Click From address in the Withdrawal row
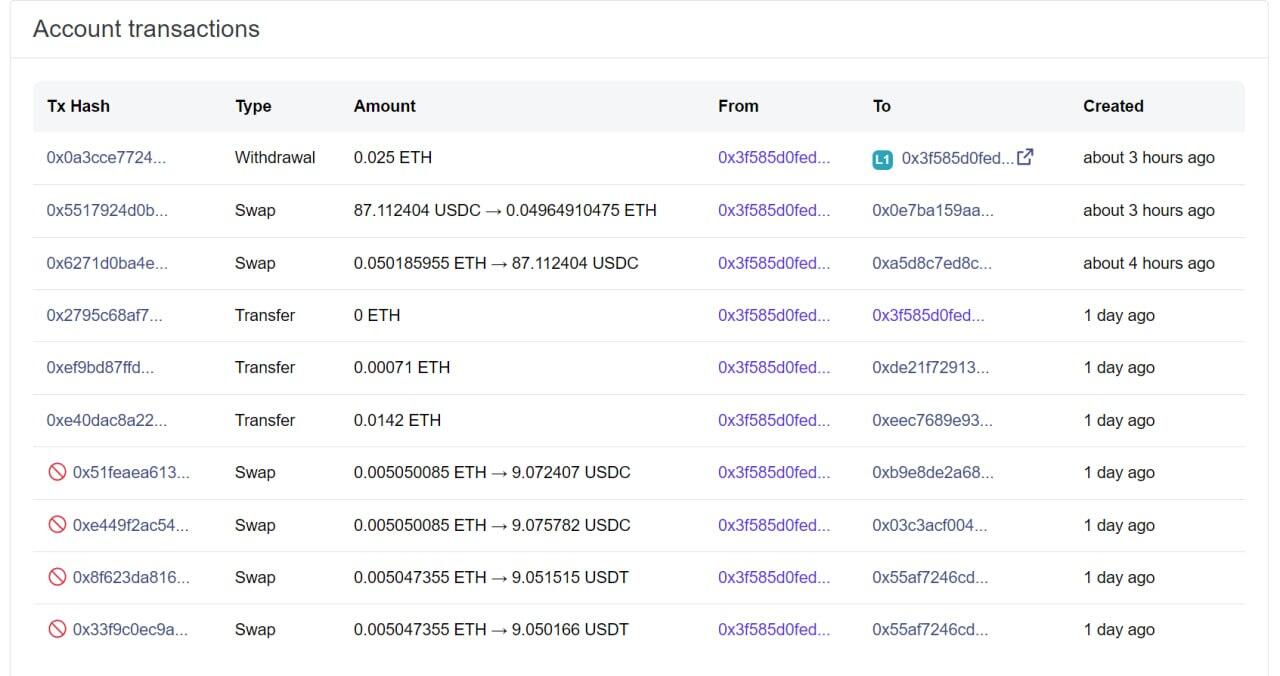 tap(774, 158)
